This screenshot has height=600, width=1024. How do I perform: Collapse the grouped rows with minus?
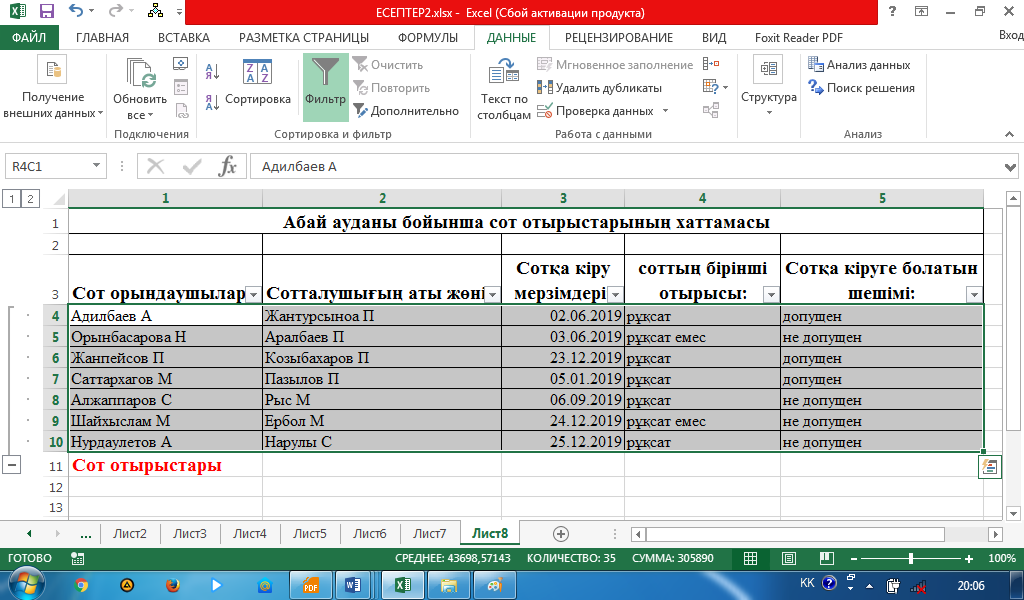coord(12,465)
